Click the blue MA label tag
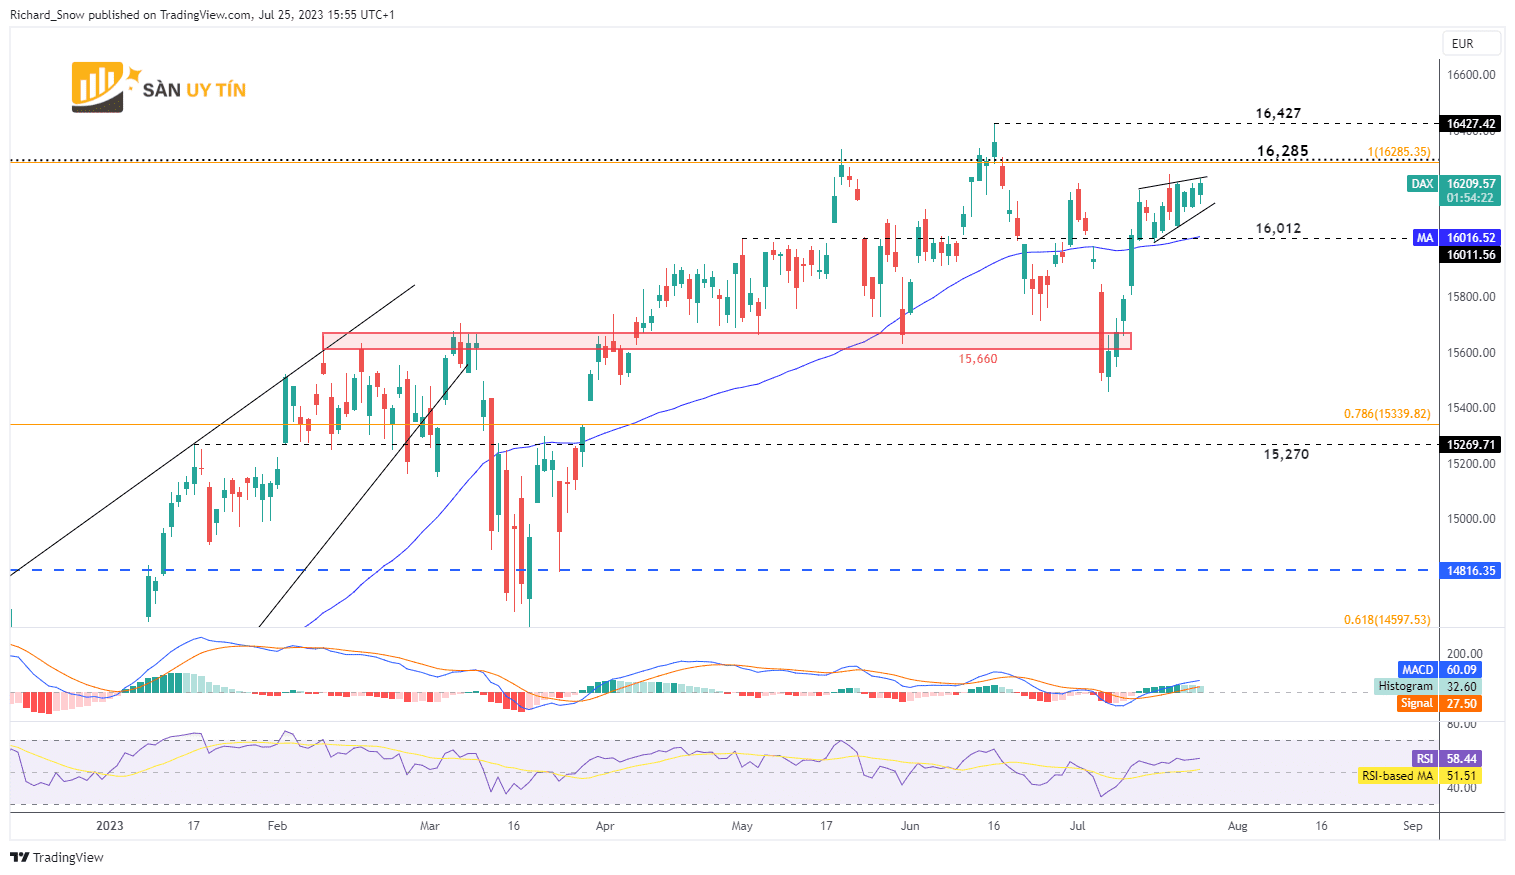The image size is (1515, 875). point(1425,238)
